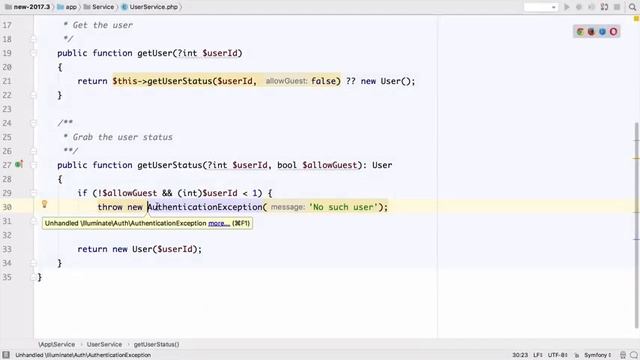
Task: Click \App\Service in bottom breadcrumb
Action: pyautogui.click(x=56, y=344)
